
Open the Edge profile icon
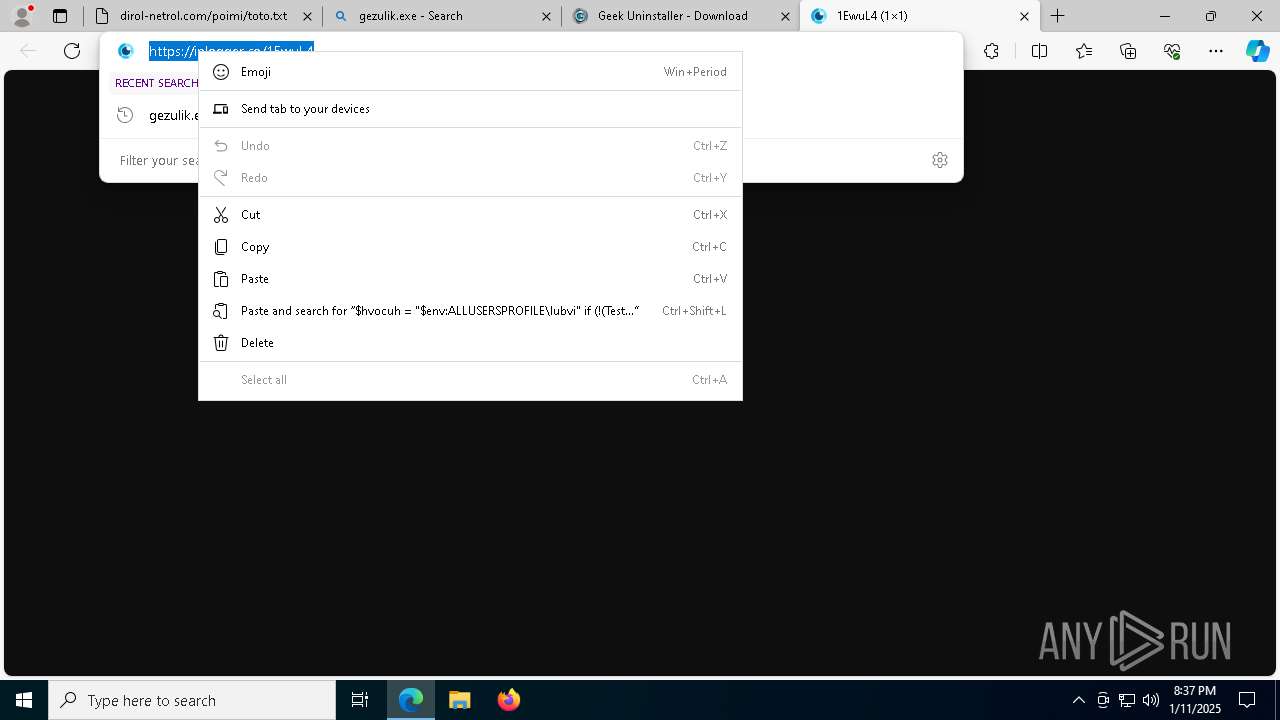21,15
